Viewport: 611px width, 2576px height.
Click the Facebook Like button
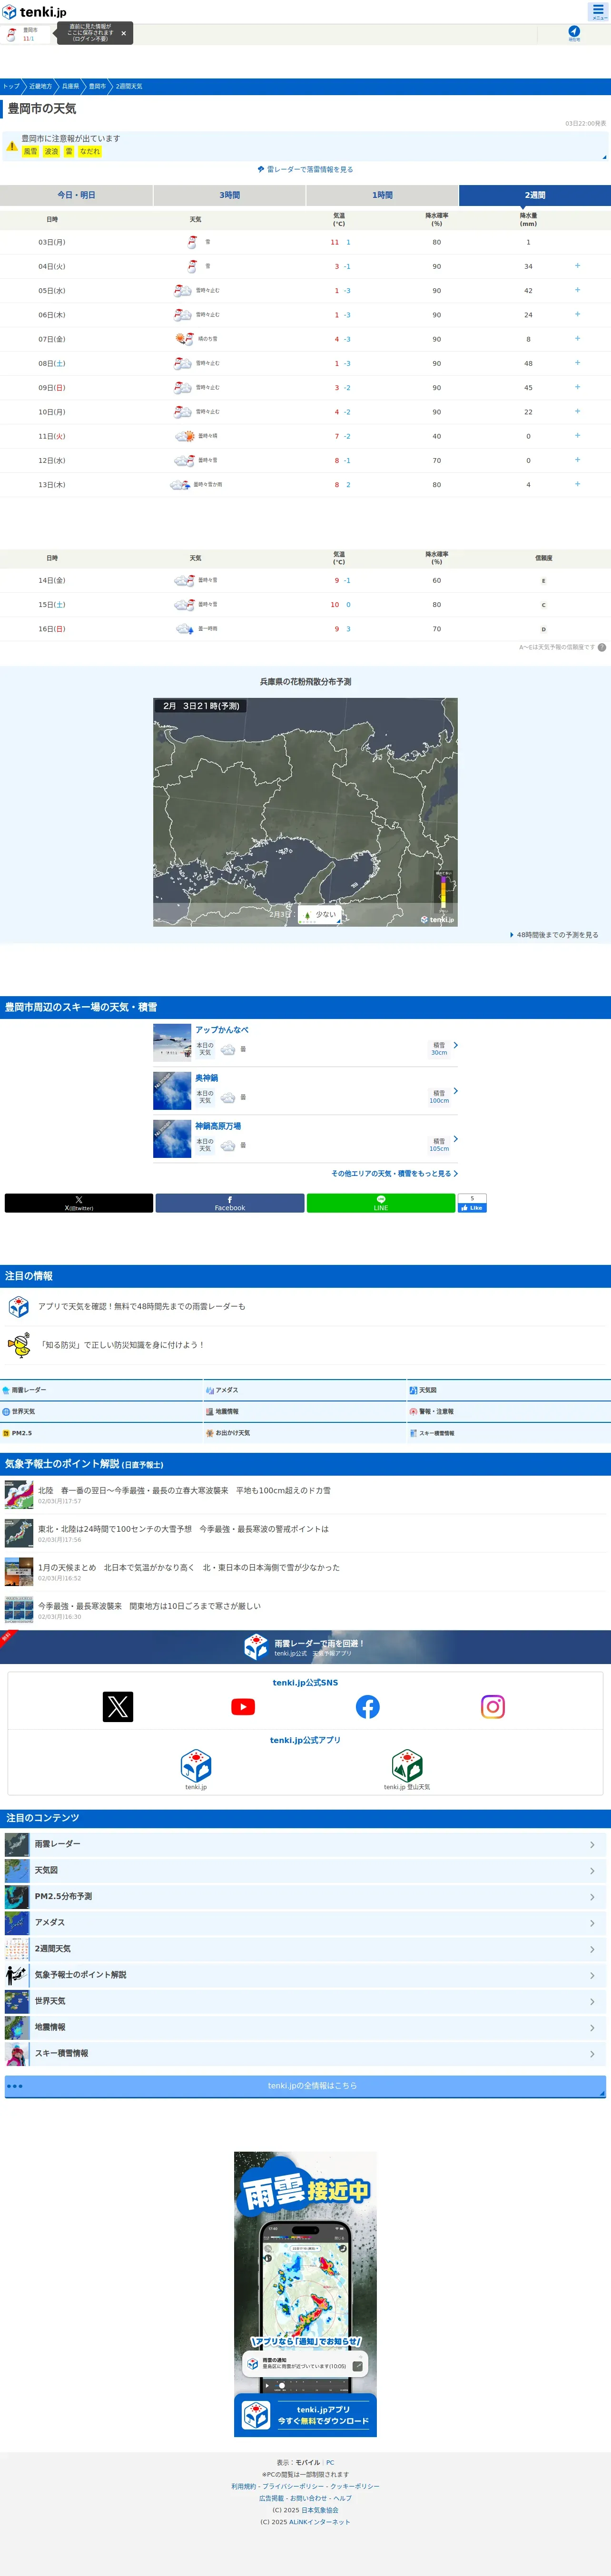tap(472, 1208)
